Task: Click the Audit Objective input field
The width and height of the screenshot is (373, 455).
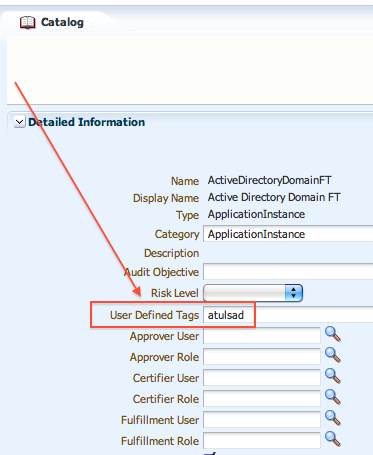Action: coord(288,272)
